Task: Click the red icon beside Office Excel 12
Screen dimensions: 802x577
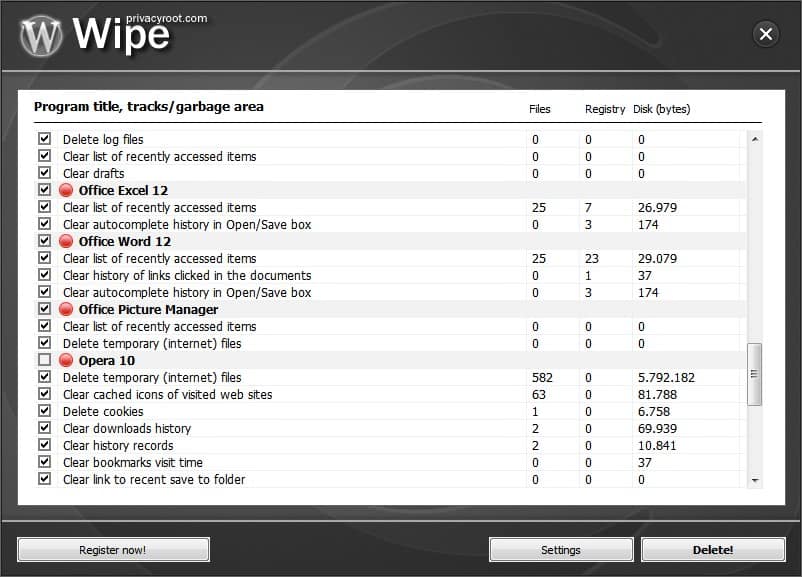Action: [x=66, y=190]
